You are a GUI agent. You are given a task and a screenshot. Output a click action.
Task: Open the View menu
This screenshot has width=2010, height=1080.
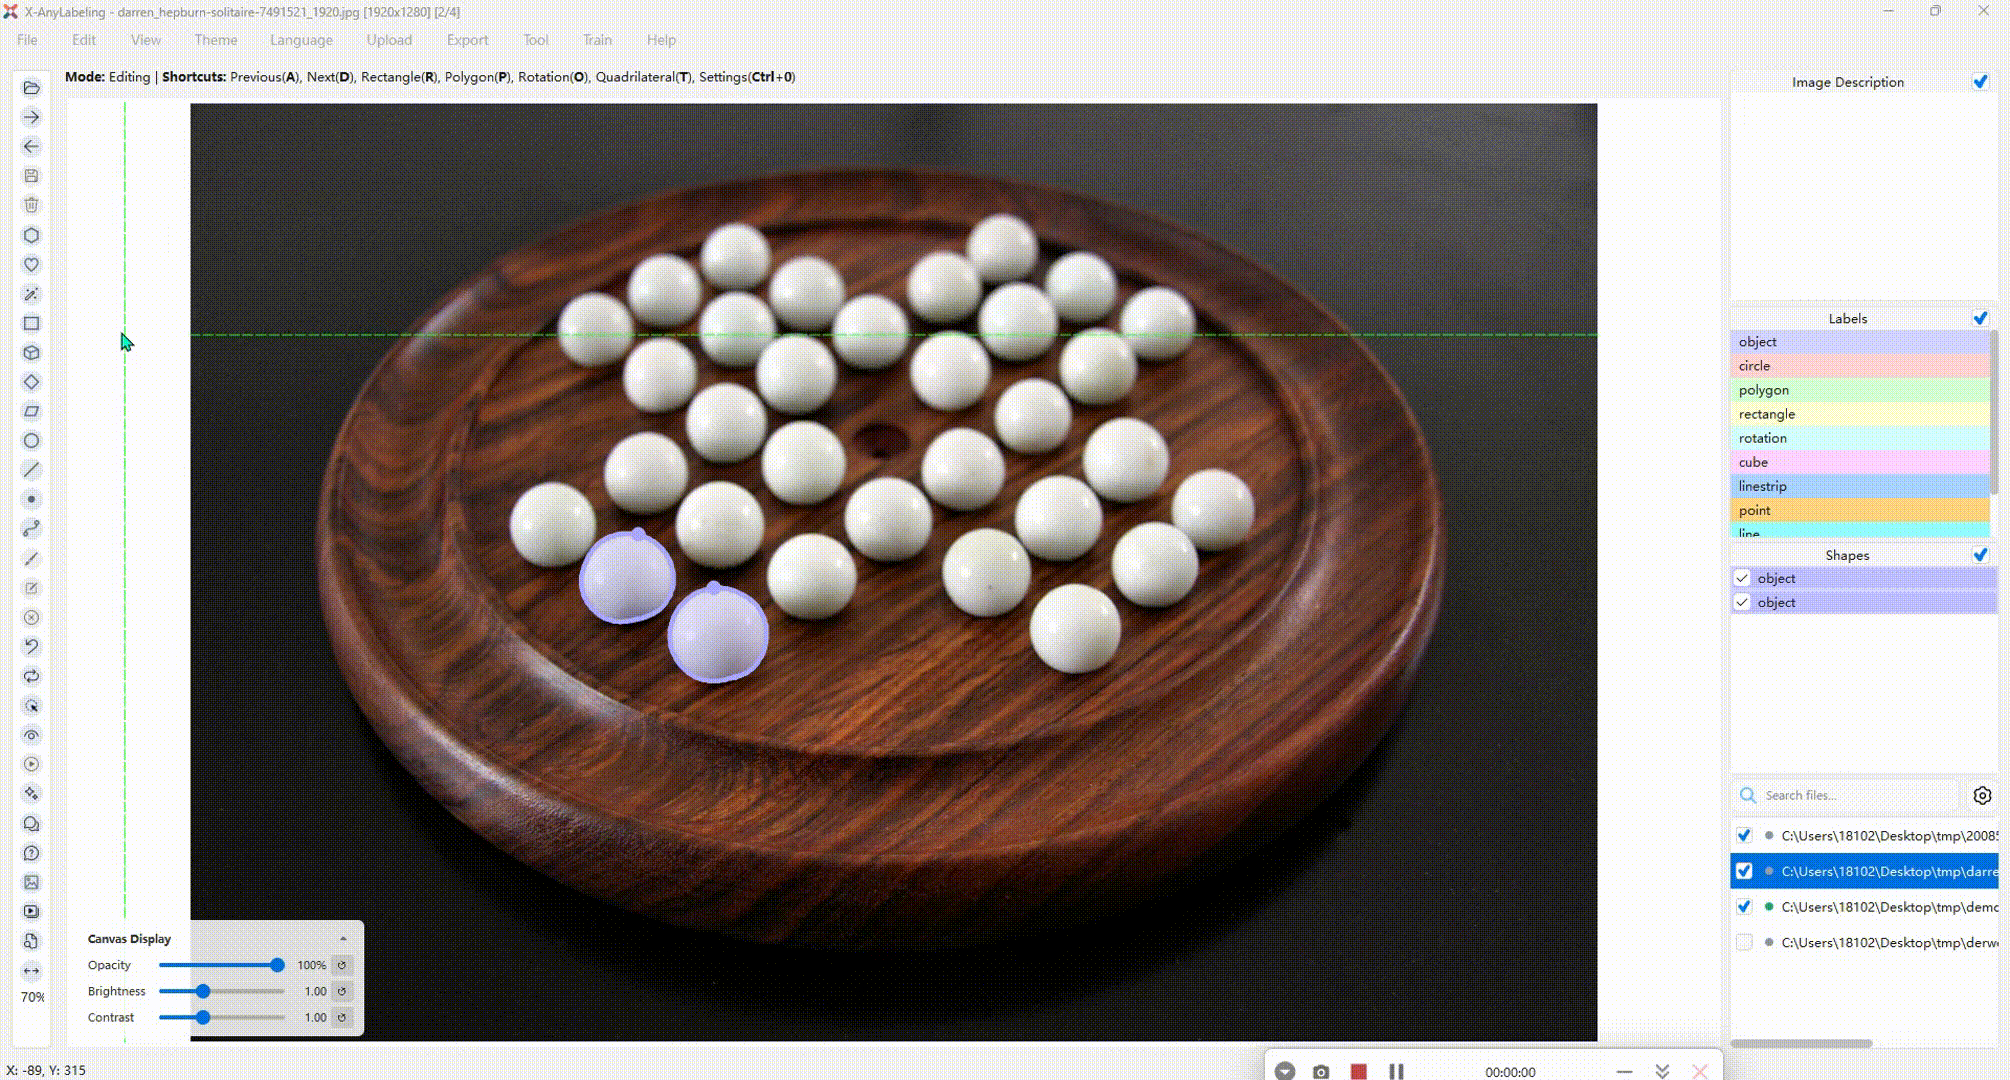pos(146,40)
